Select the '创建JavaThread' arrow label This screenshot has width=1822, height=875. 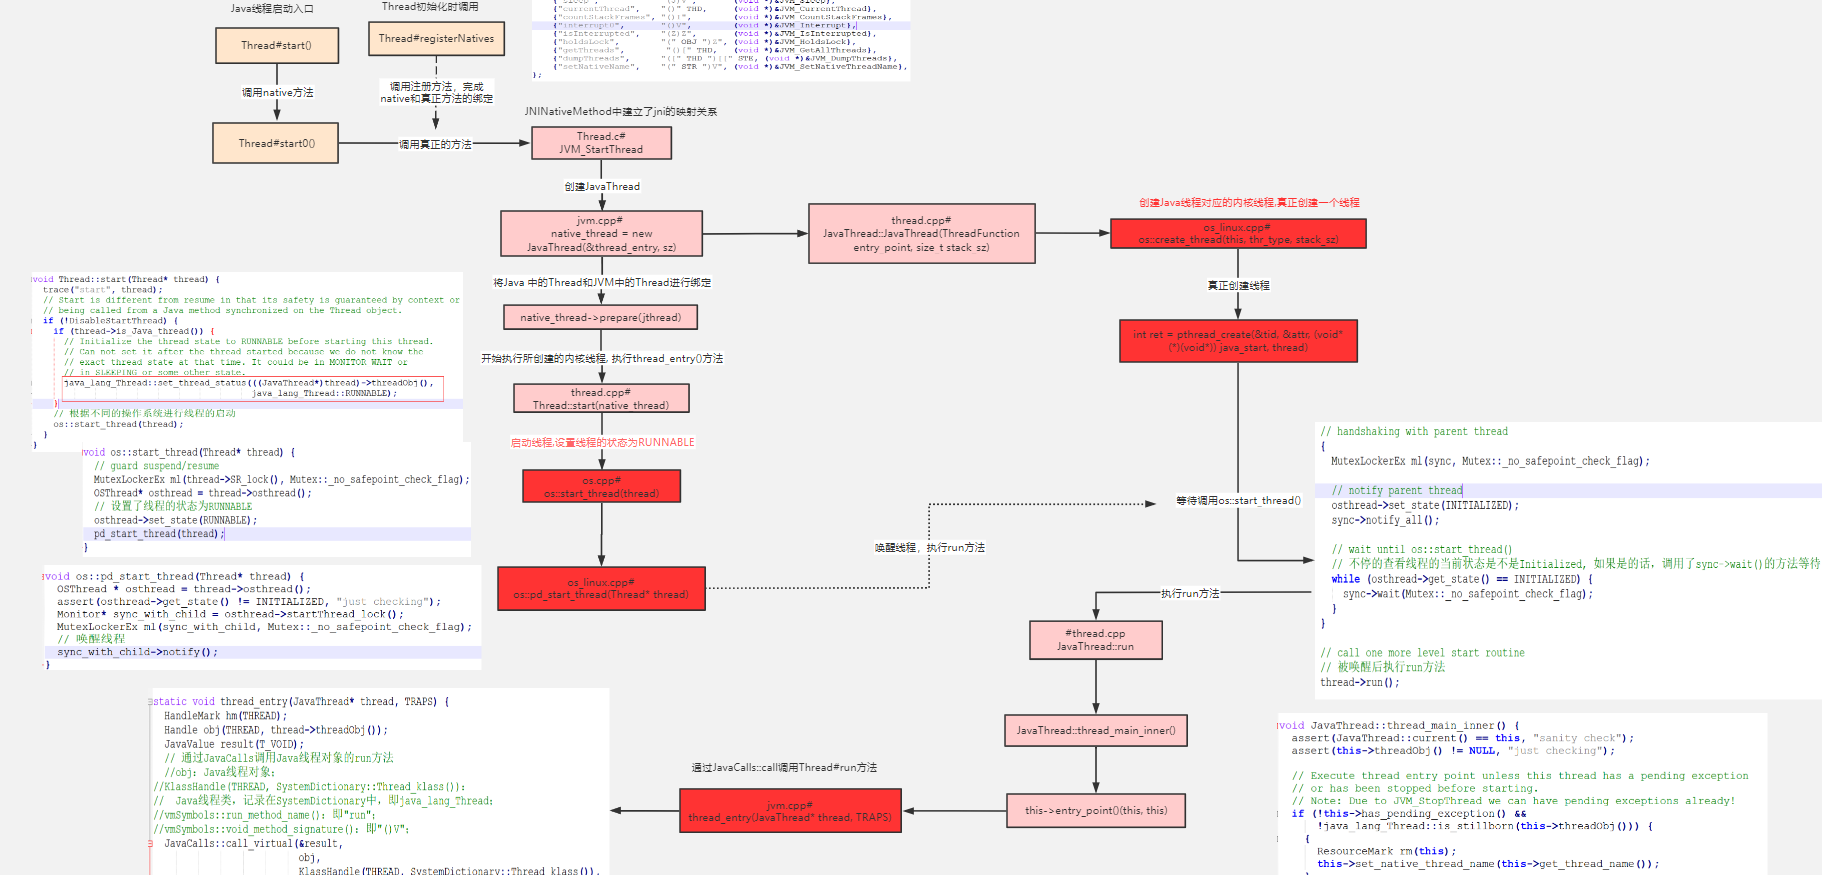pyautogui.click(x=602, y=186)
